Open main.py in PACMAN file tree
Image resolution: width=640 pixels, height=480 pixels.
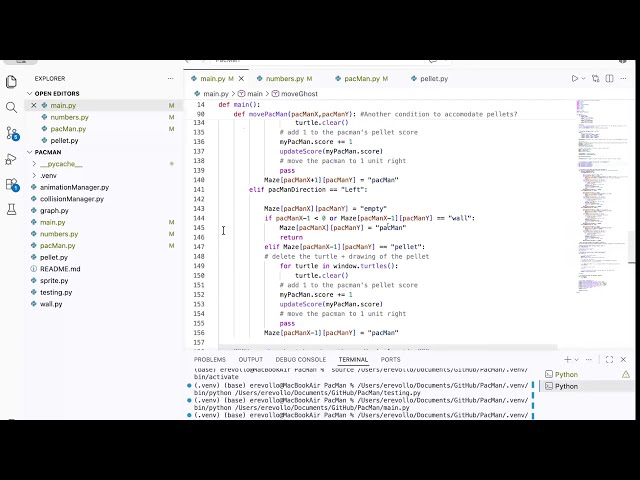[x=52, y=222]
